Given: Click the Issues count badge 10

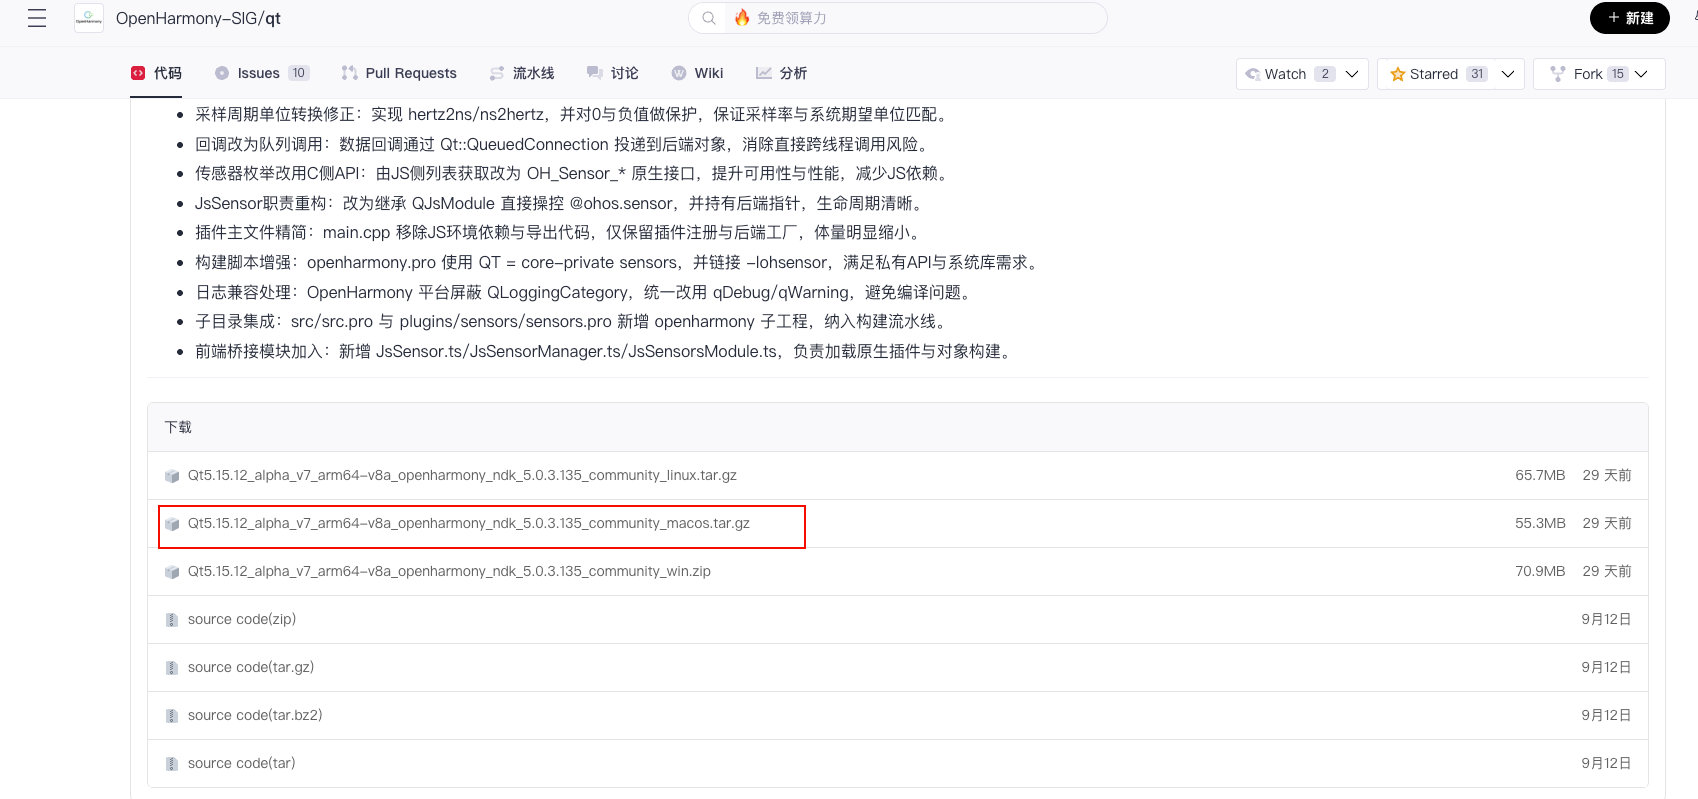Looking at the screenshot, I should coord(299,73).
